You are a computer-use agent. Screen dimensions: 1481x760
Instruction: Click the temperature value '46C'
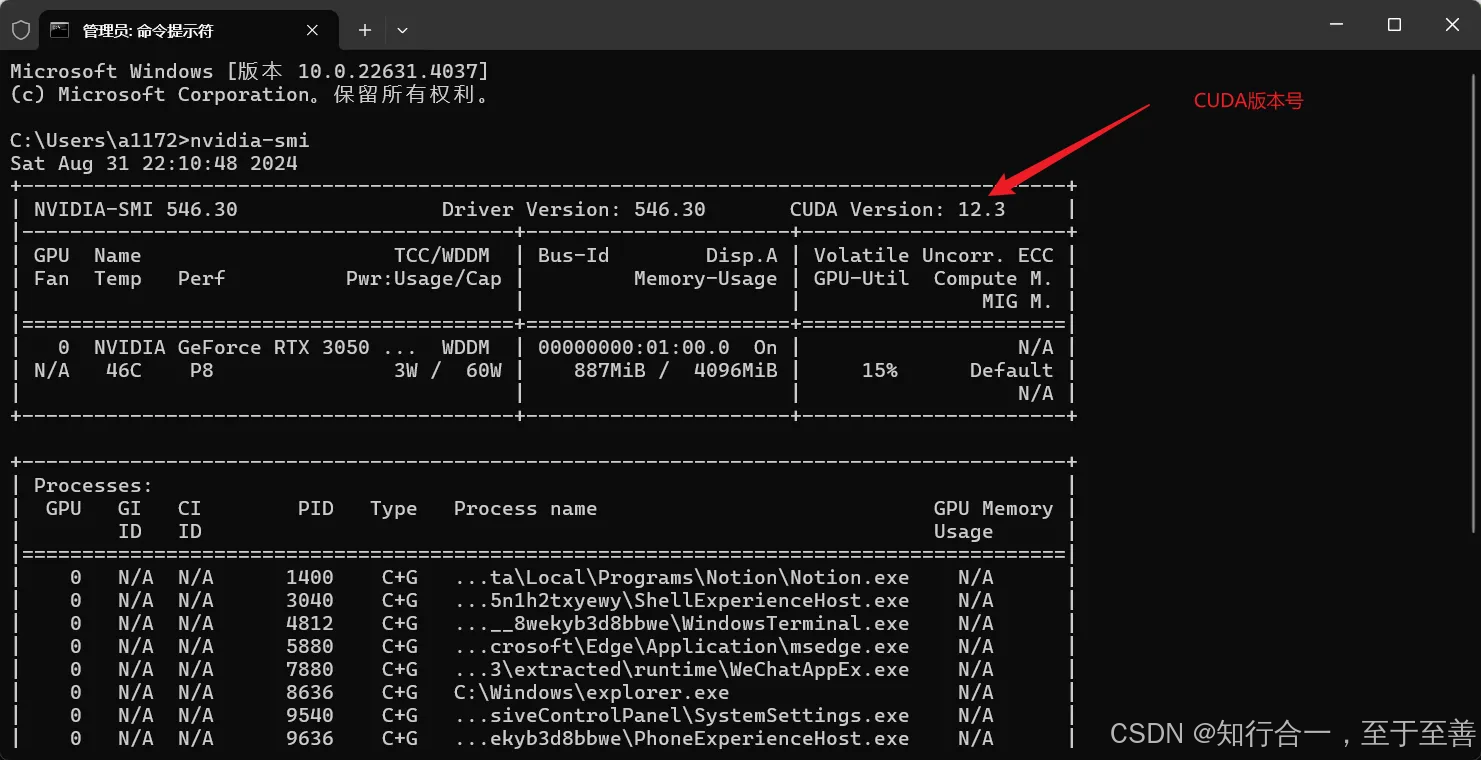124,370
